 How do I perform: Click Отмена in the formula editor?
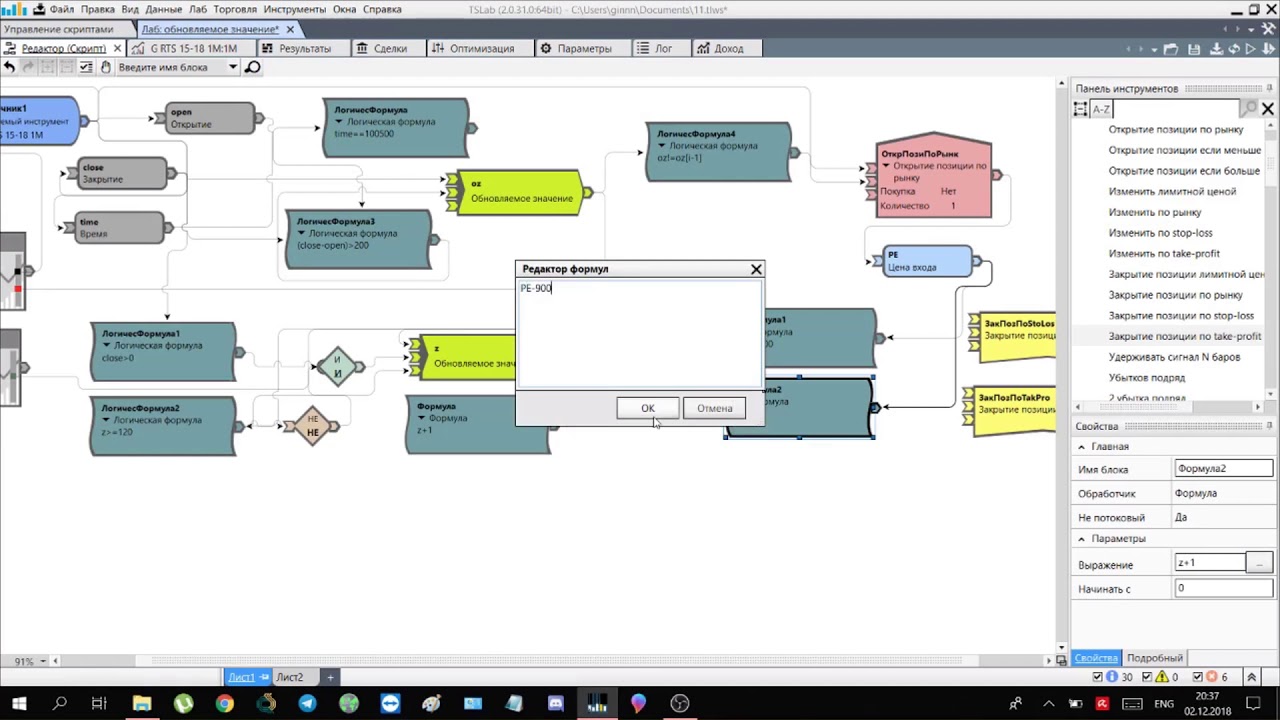tap(715, 408)
